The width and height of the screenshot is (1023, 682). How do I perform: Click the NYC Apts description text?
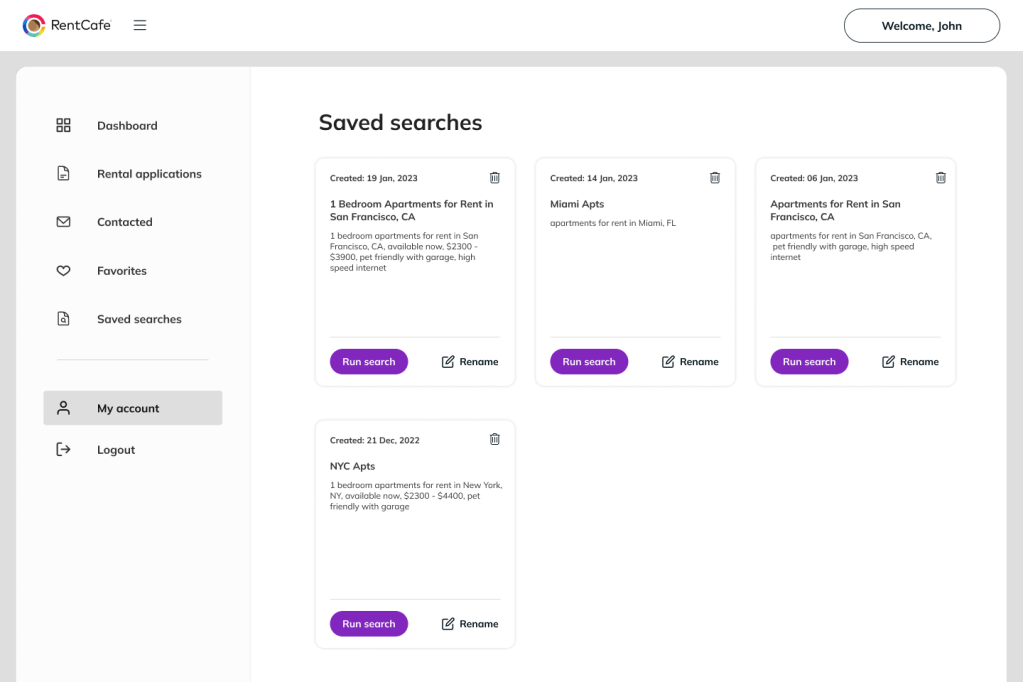[416, 496]
